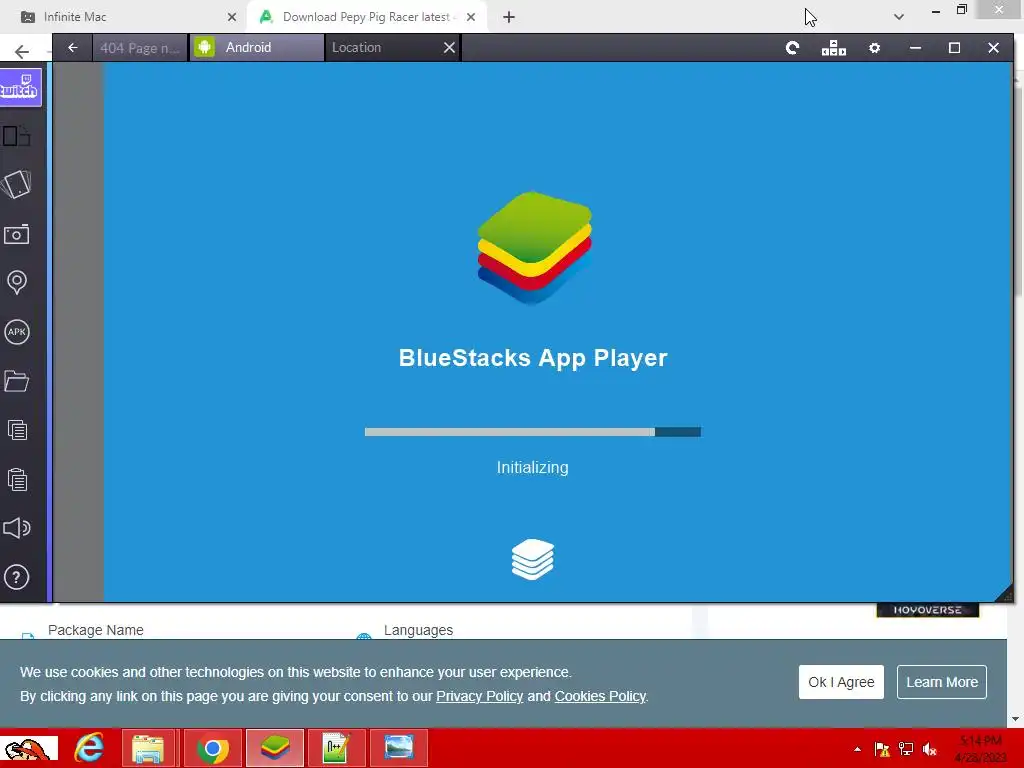Click the copy documents icon
The image size is (1024, 768).
(x=17, y=430)
